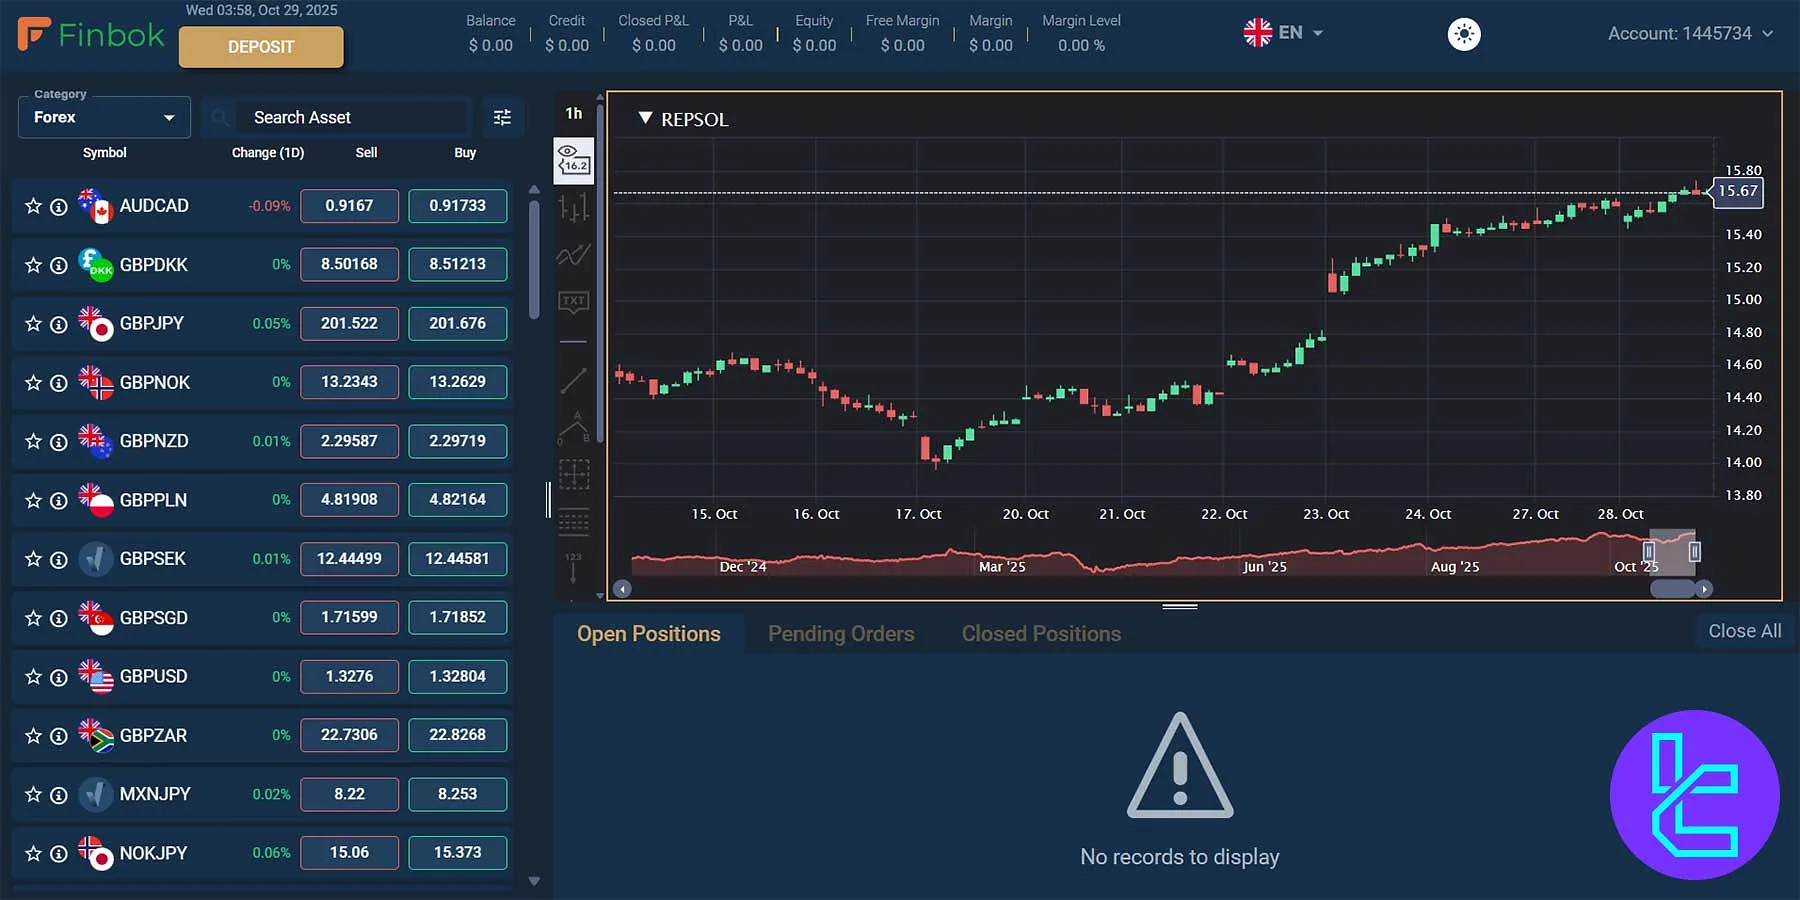Open asset filter settings beside search field
This screenshot has height=900, width=1800.
pos(502,117)
